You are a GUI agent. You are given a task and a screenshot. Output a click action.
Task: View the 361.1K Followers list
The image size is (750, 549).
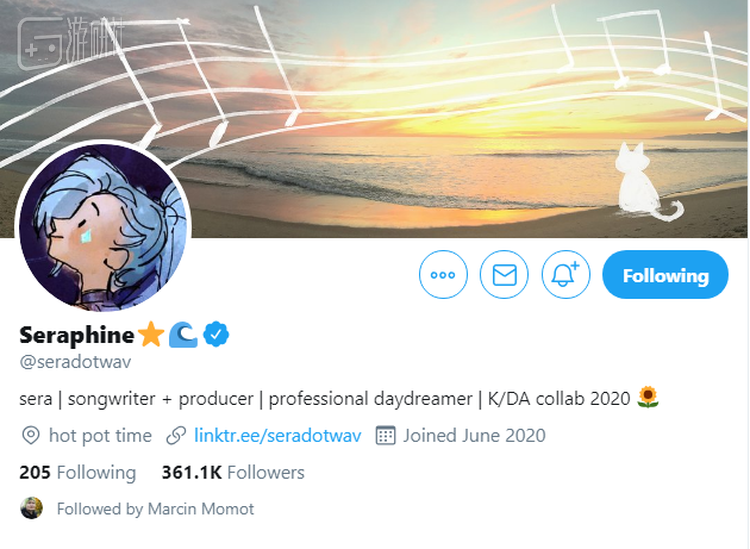[233, 472]
